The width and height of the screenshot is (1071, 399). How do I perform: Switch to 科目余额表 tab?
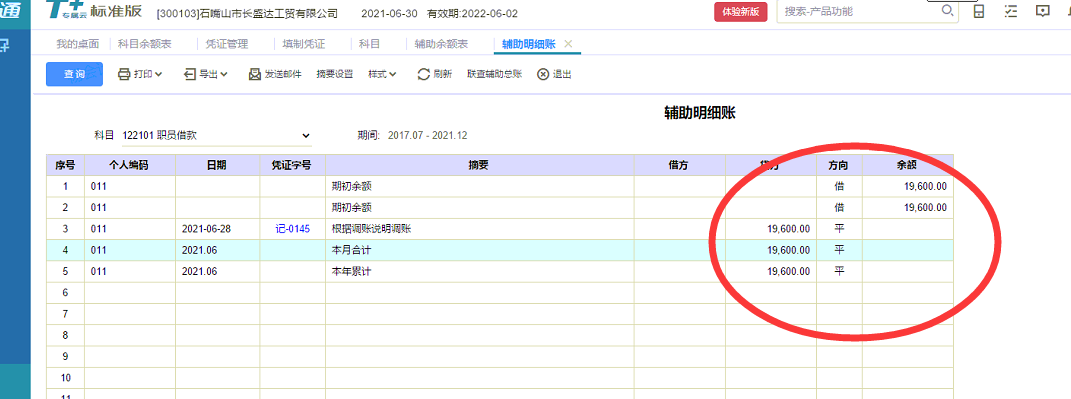click(x=144, y=44)
